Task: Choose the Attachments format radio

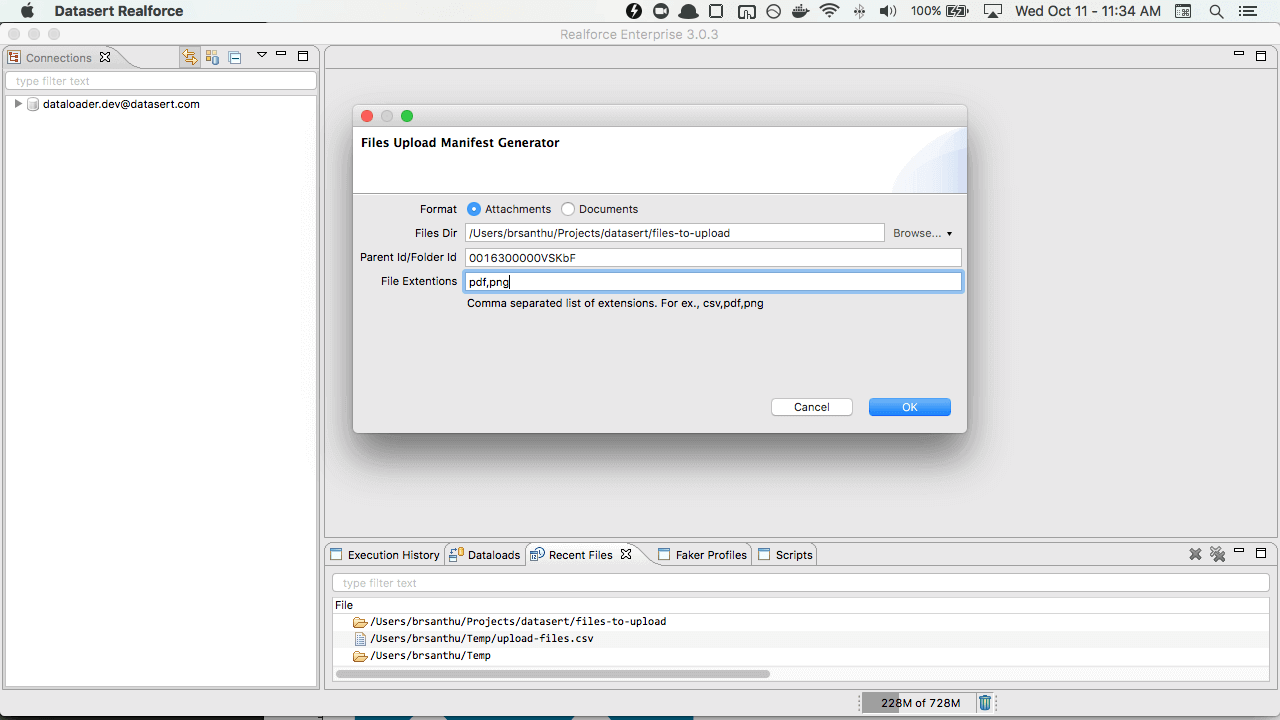Action: pos(474,209)
